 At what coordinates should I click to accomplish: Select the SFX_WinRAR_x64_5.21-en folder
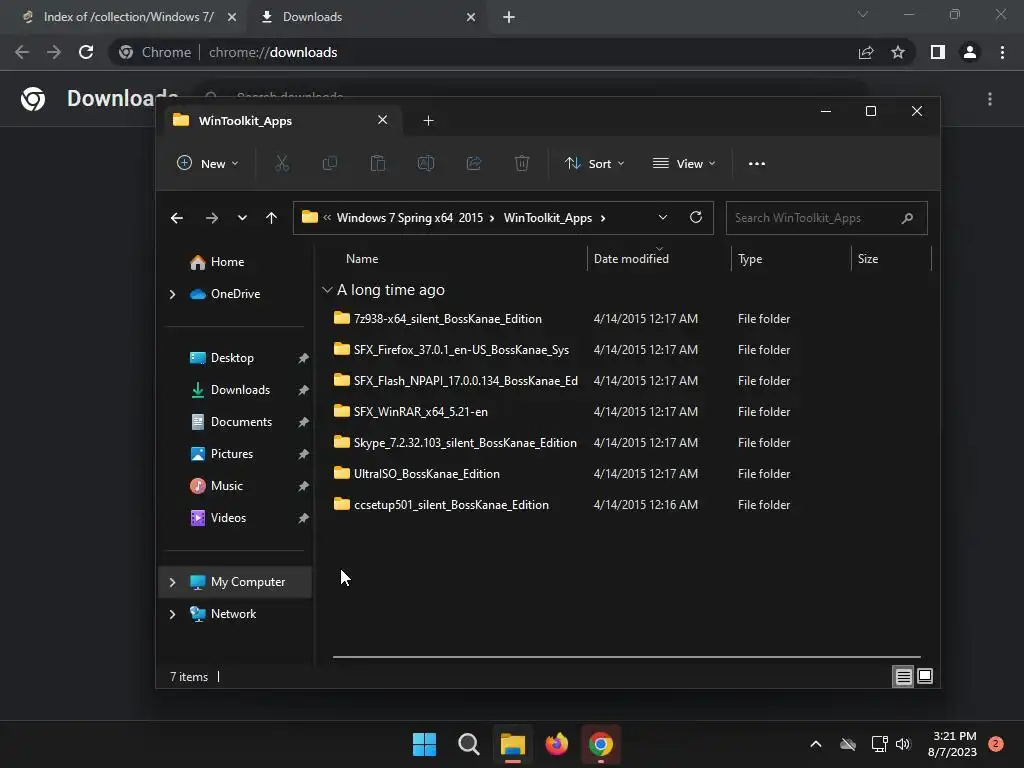tap(421, 411)
